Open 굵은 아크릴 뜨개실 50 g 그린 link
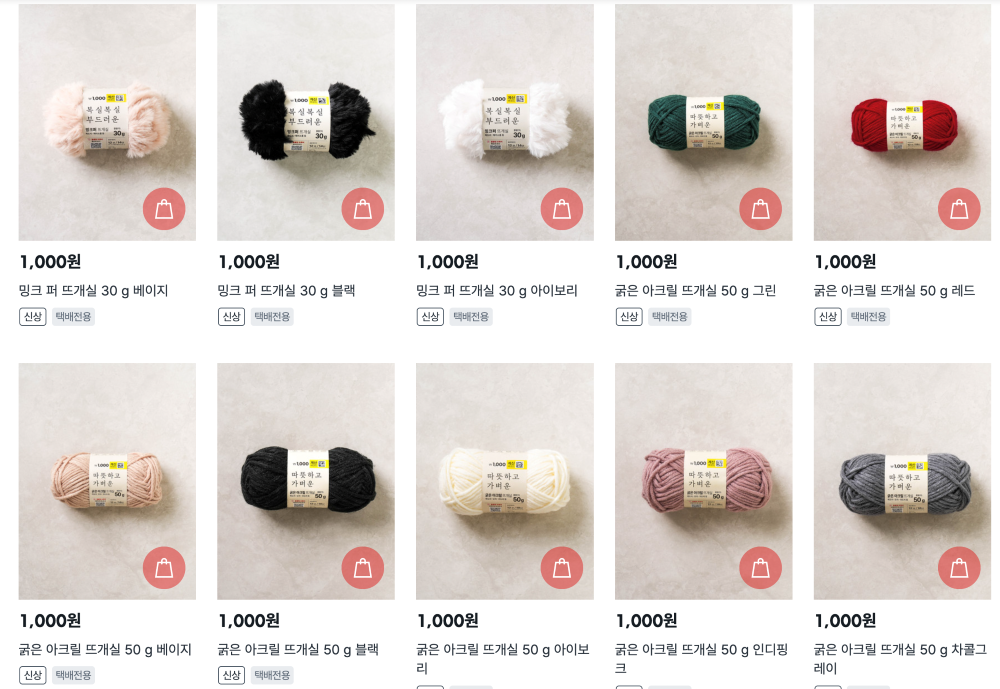Image resolution: width=1000 pixels, height=689 pixels. 695,291
